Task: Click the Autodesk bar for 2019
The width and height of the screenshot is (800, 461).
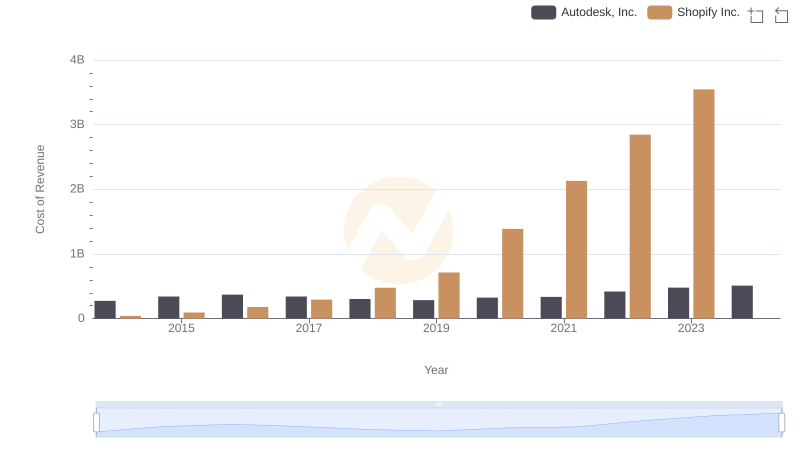Action: click(423, 309)
